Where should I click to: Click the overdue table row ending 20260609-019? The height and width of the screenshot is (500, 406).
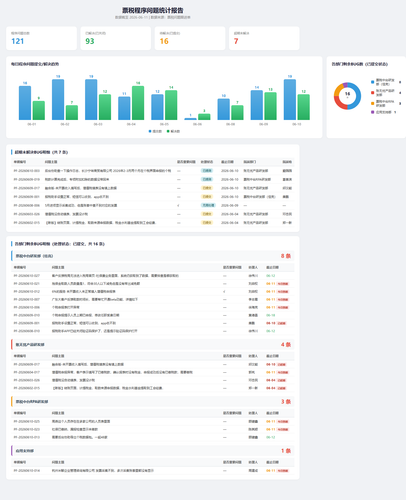point(153,179)
